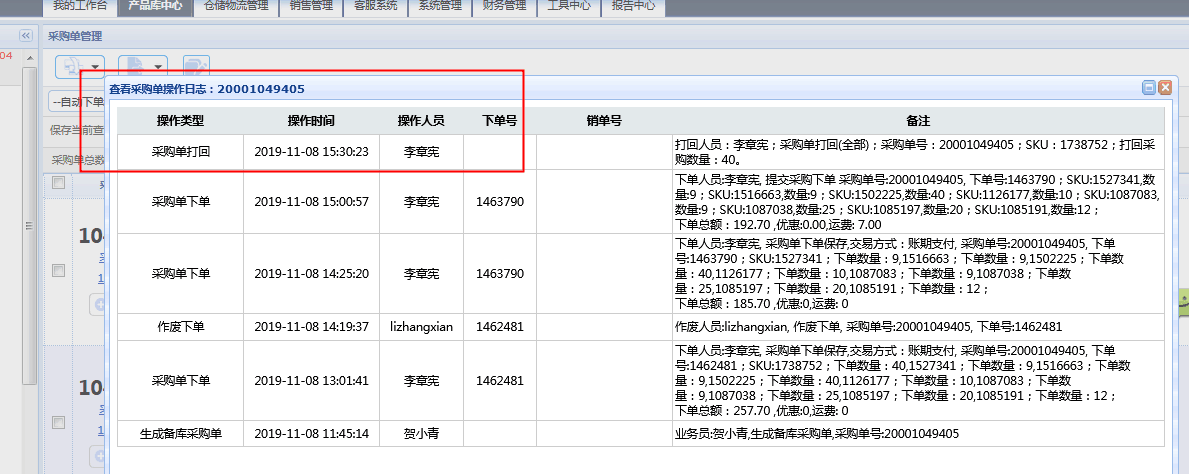
Task: Switch to 系统管理 tab
Action: point(440,7)
